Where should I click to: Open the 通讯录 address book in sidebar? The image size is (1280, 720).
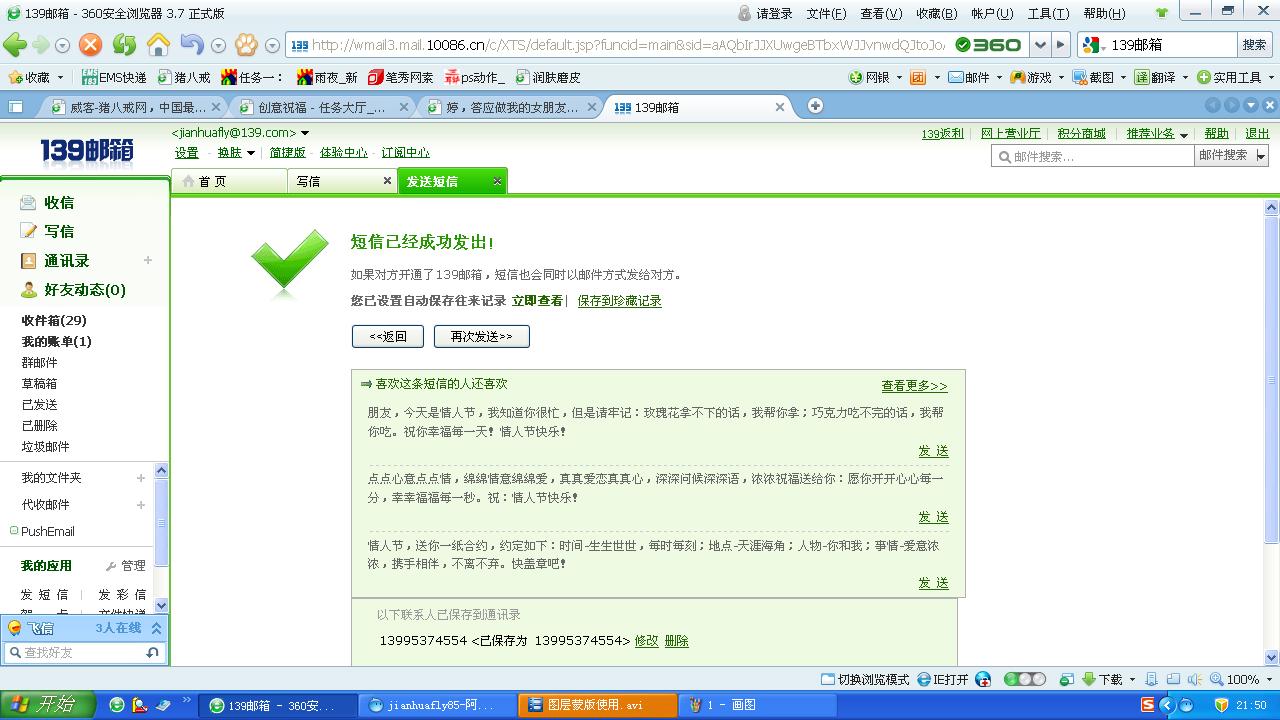tap(55, 260)
